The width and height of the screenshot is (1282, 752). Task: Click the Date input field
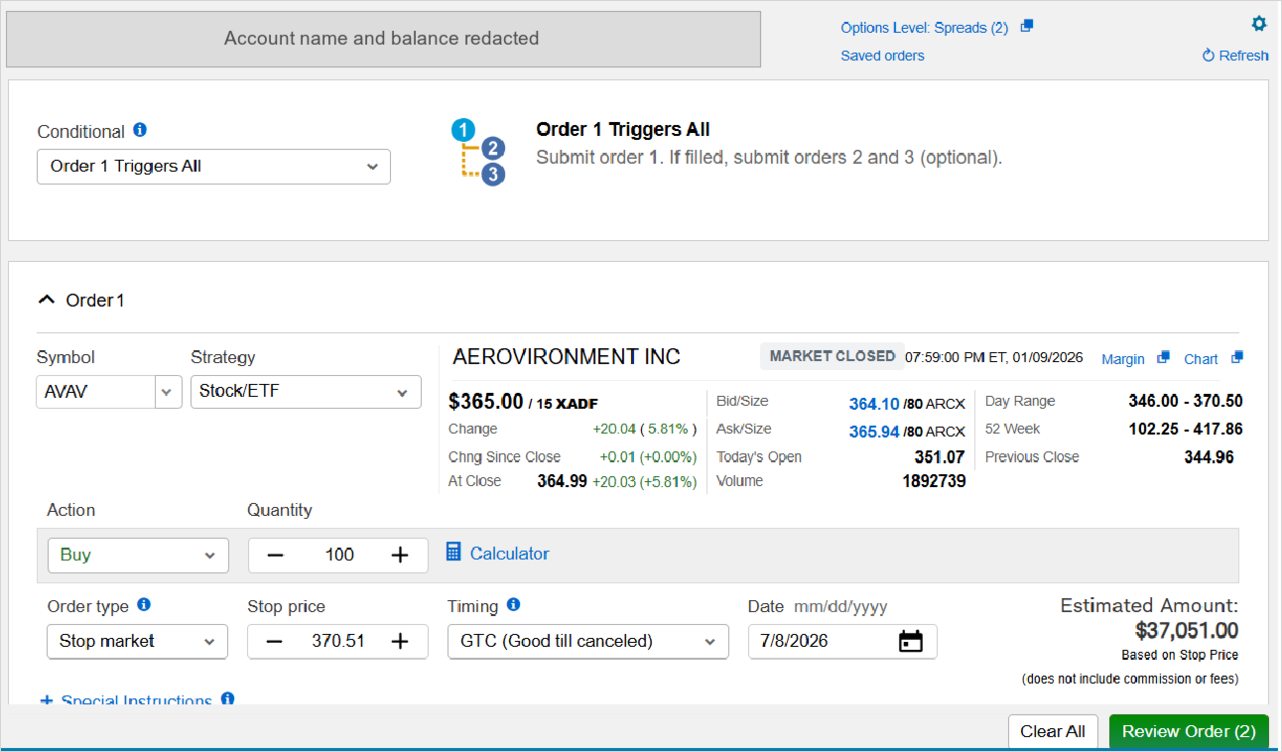pyautogui.click(x=843, y=641)
